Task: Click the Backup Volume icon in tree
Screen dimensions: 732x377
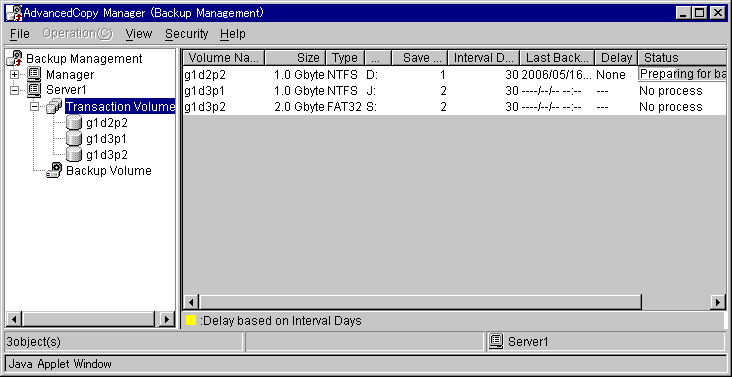Action: pyautogui.click(x=54, y=170)
